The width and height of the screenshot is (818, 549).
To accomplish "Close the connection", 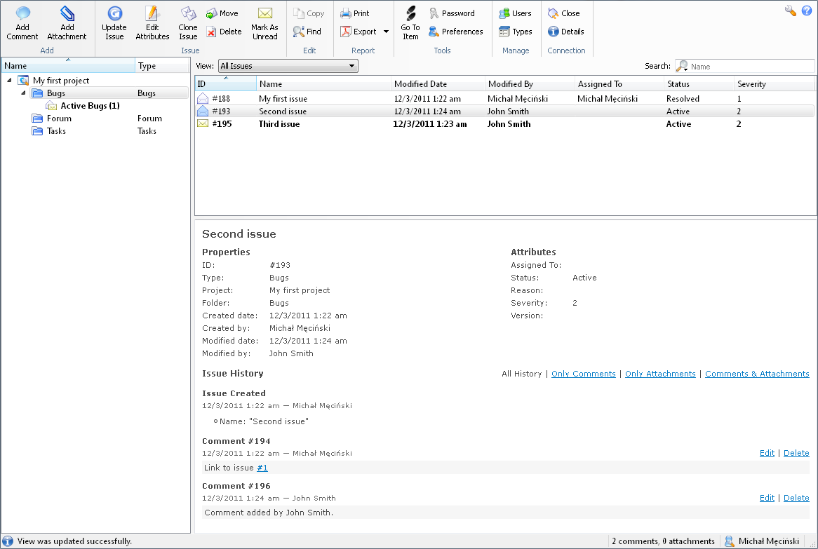I will [563, 13].
